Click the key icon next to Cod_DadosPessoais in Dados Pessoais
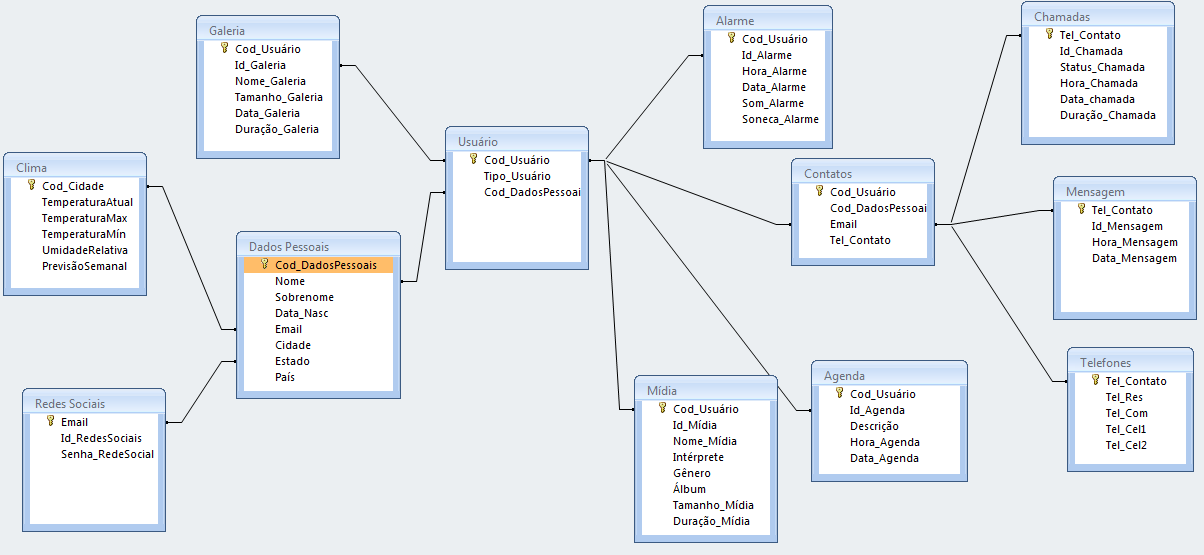Viewport: 1204px width, 555px height. tap(265, 265)
